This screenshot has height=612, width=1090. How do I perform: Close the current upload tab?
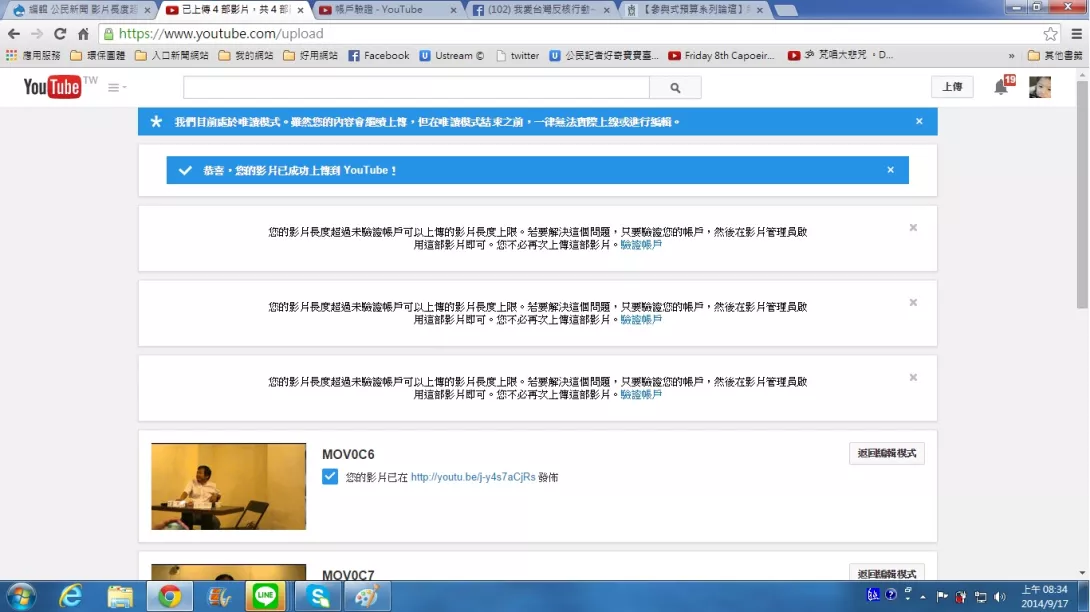point(300,10)
